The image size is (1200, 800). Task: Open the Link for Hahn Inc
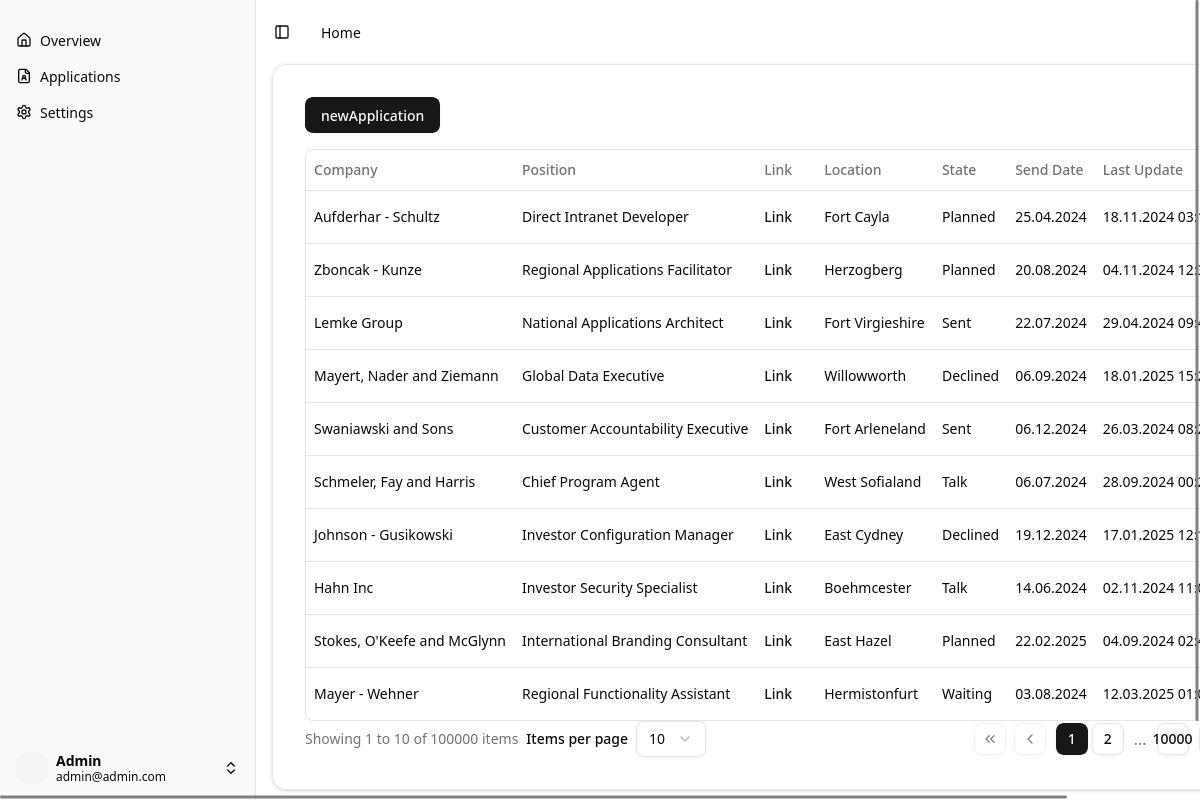777,588
